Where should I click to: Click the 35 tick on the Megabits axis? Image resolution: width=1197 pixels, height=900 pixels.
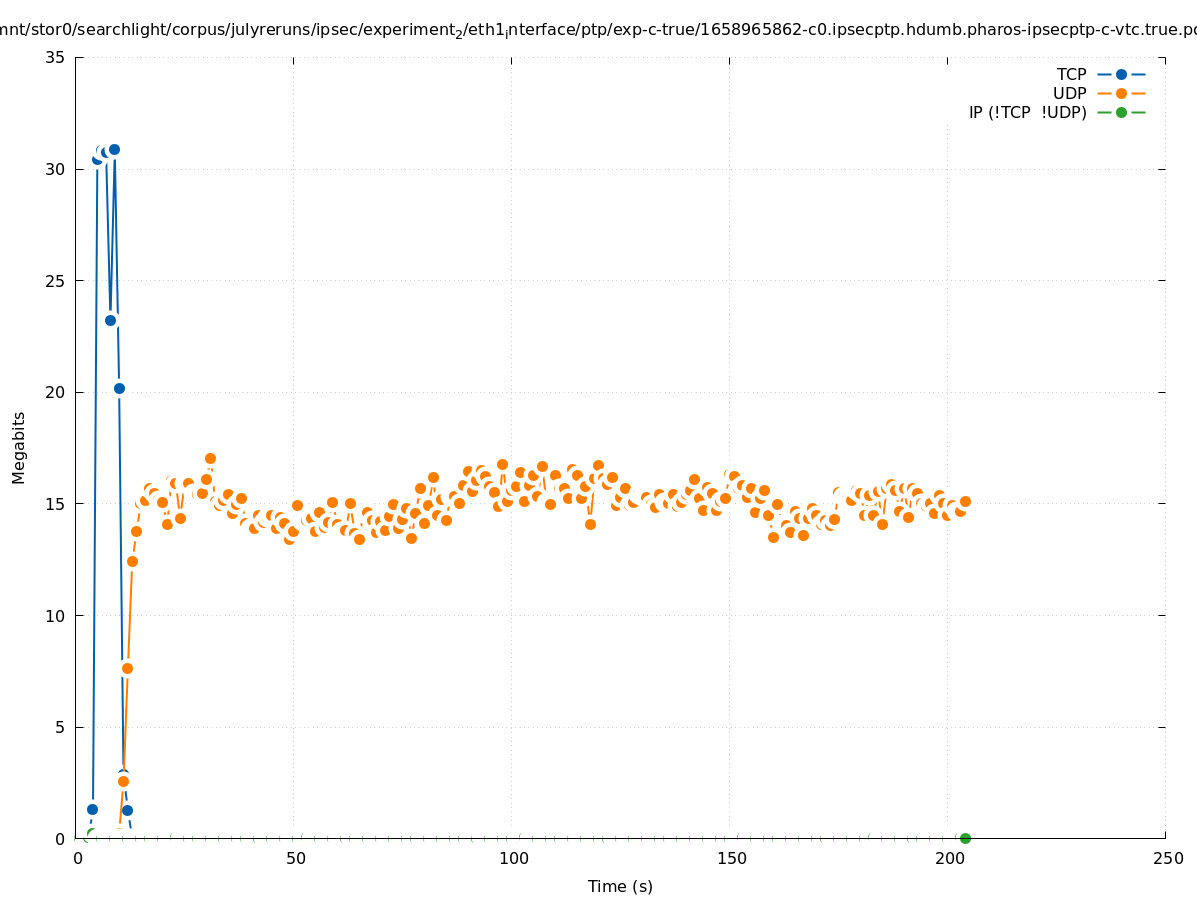click(x=55, y=57)
